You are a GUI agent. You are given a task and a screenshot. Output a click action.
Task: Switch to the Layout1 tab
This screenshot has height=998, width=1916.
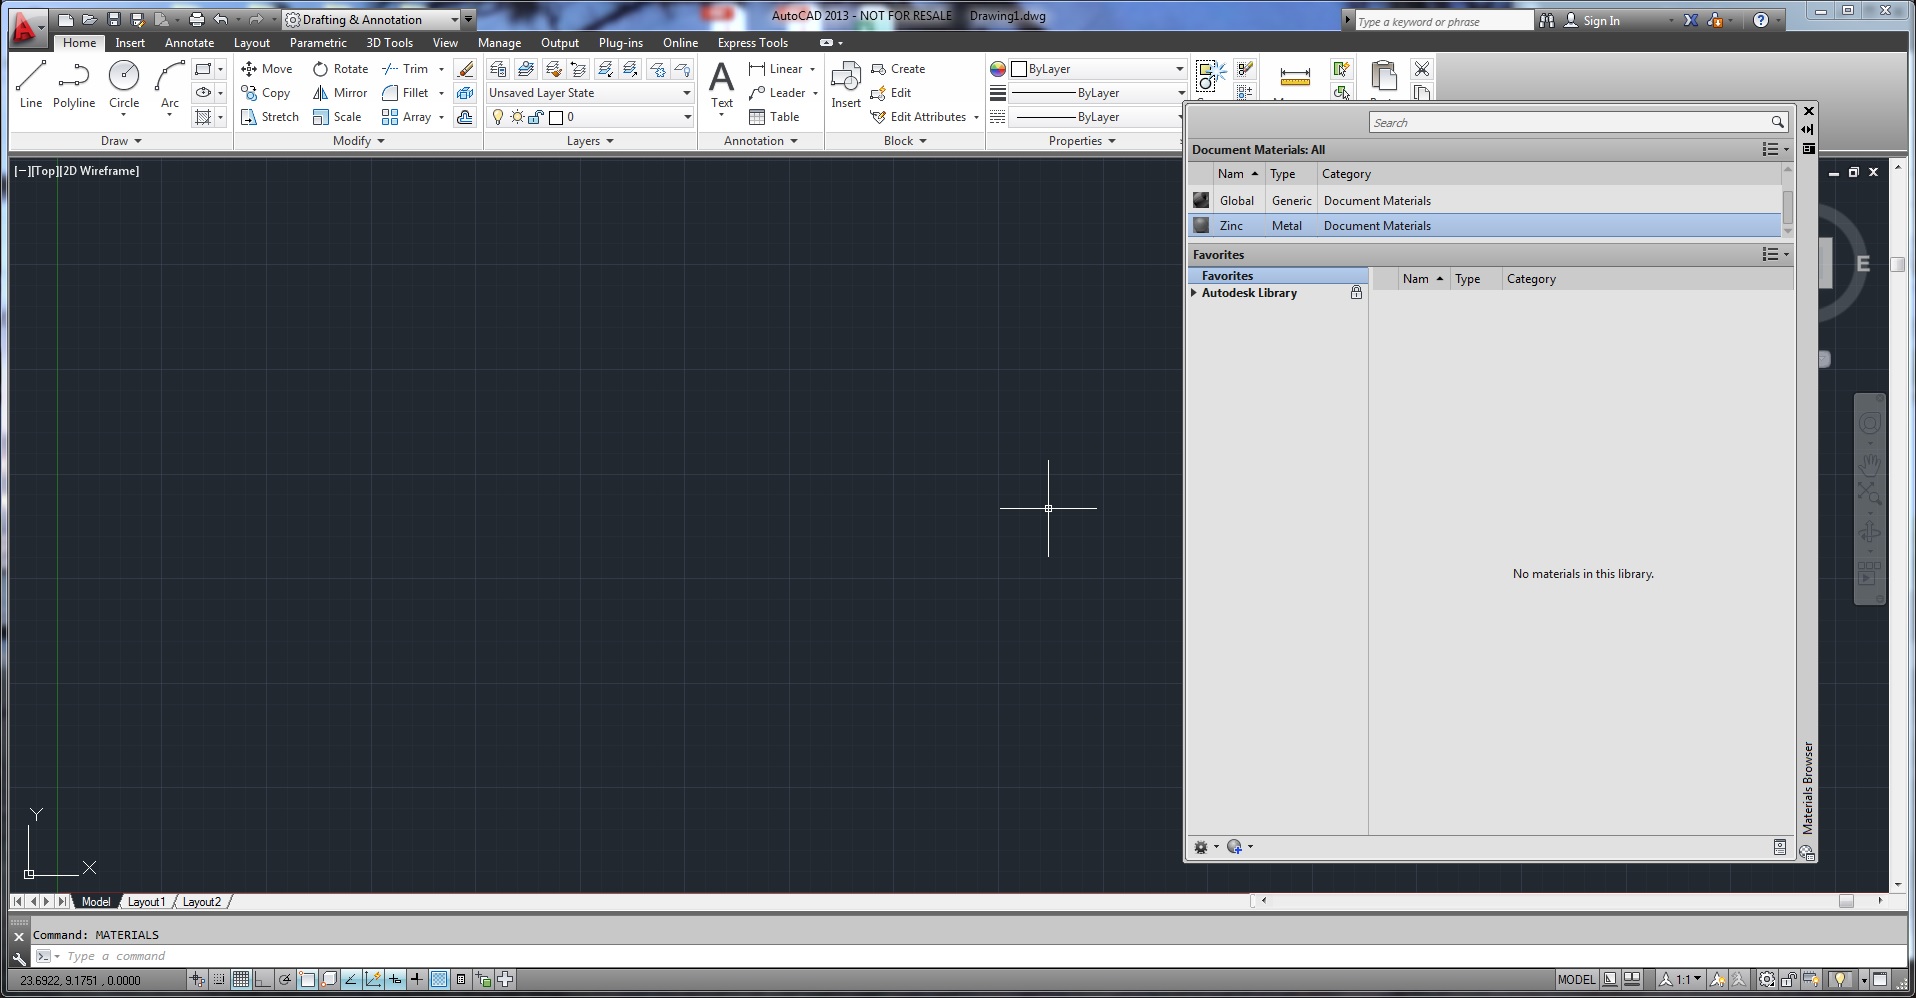[146, 901]
